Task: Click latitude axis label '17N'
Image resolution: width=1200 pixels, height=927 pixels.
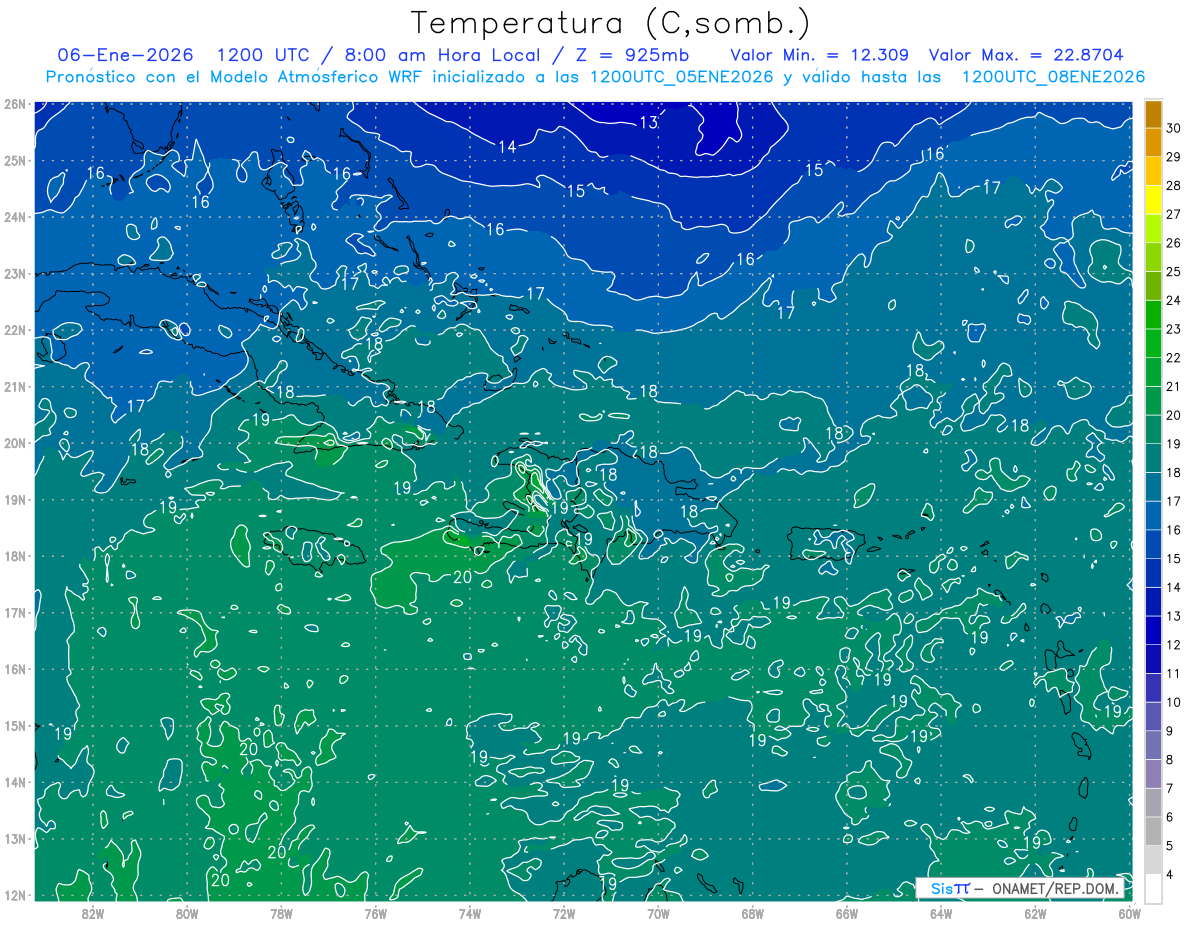Action: click(15, 612)
